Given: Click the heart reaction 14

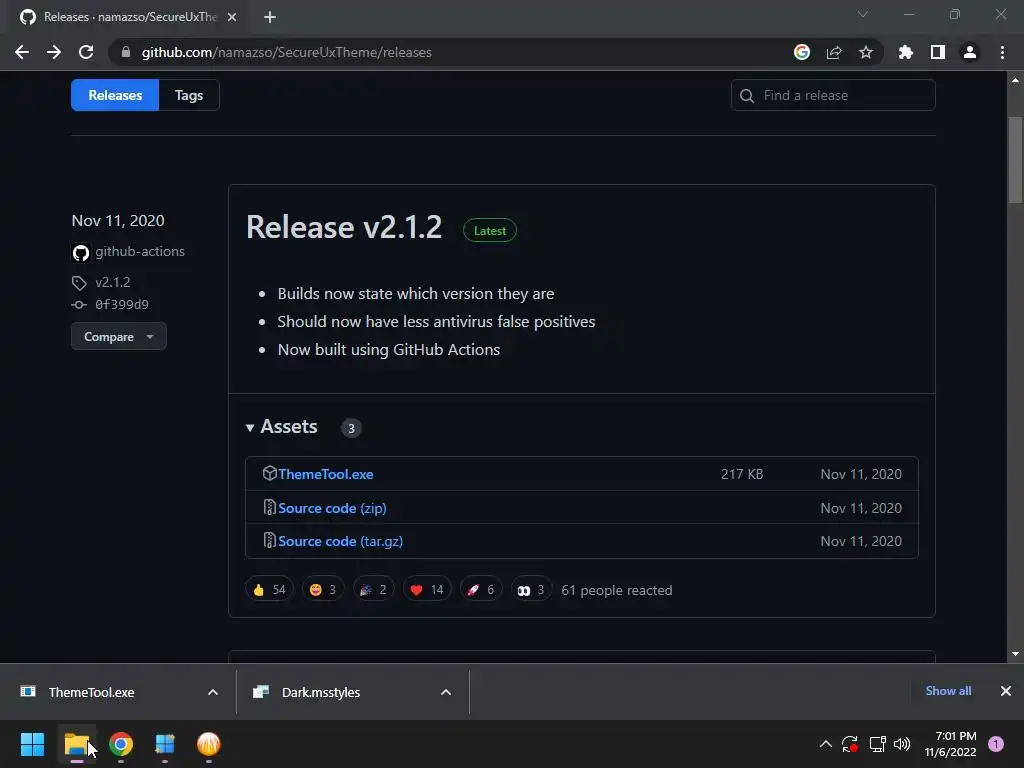Looking at the screenshot, I should coord(426,590).
